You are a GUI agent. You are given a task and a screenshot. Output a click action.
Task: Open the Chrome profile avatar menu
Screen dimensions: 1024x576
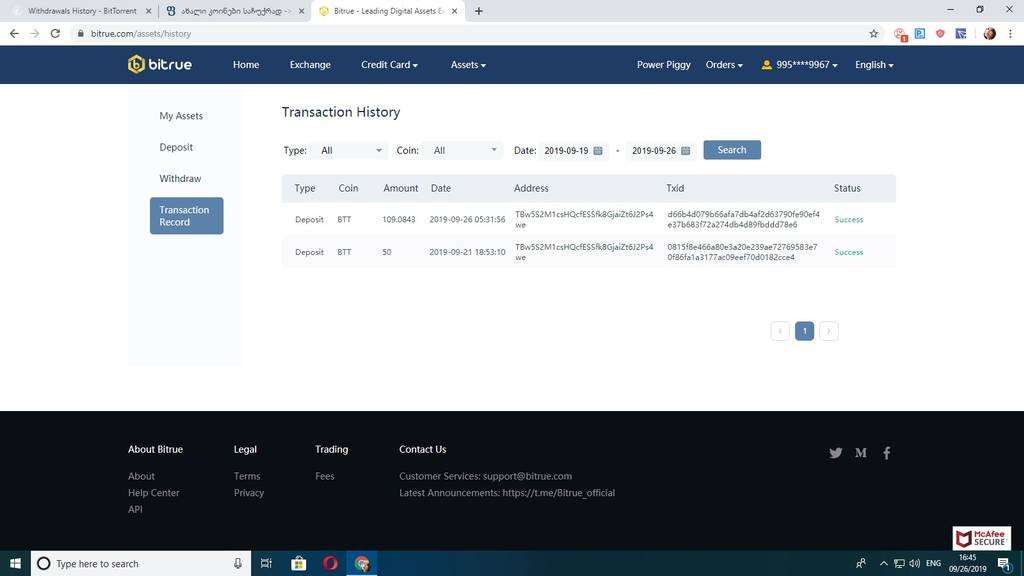(989, 33)
